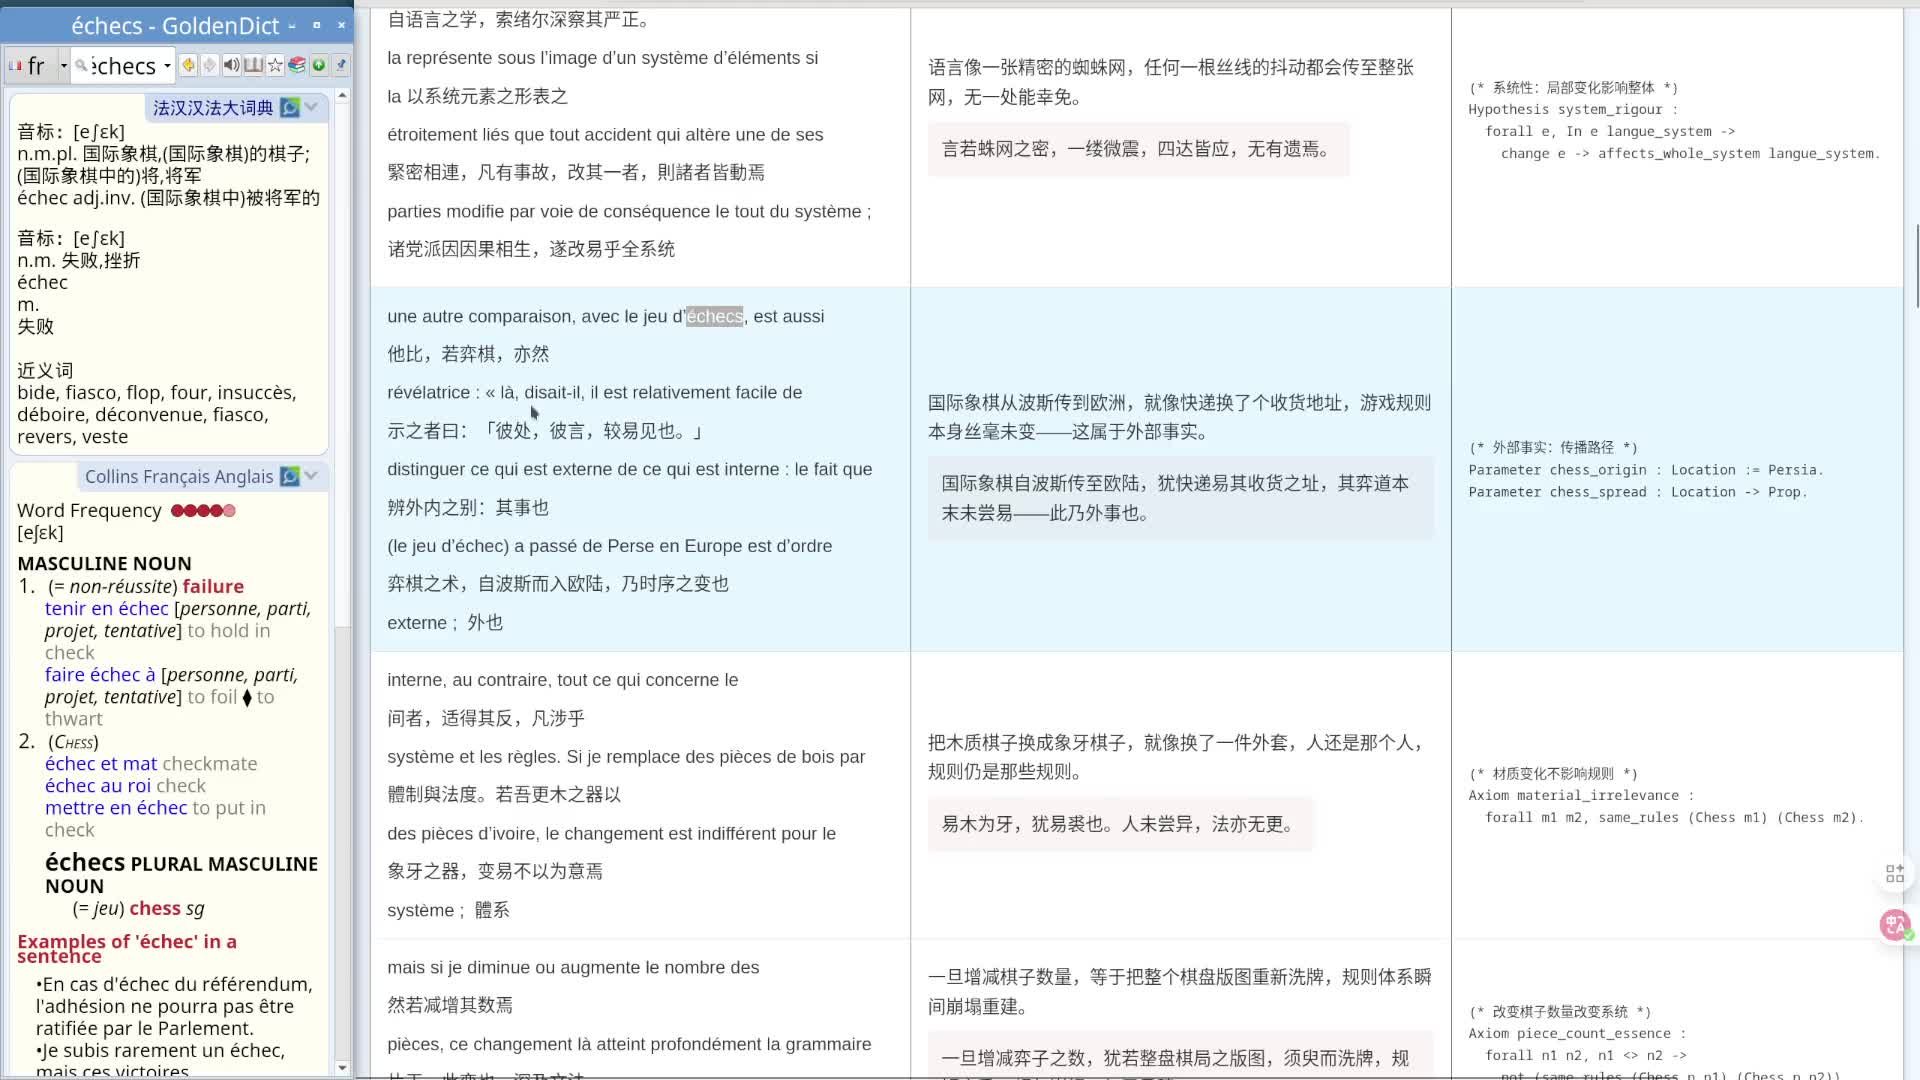Click the 法汉汉法大词典 dictionary icon
Viewport: 1920px width, 1080px height.
click(x=290, y=107)
